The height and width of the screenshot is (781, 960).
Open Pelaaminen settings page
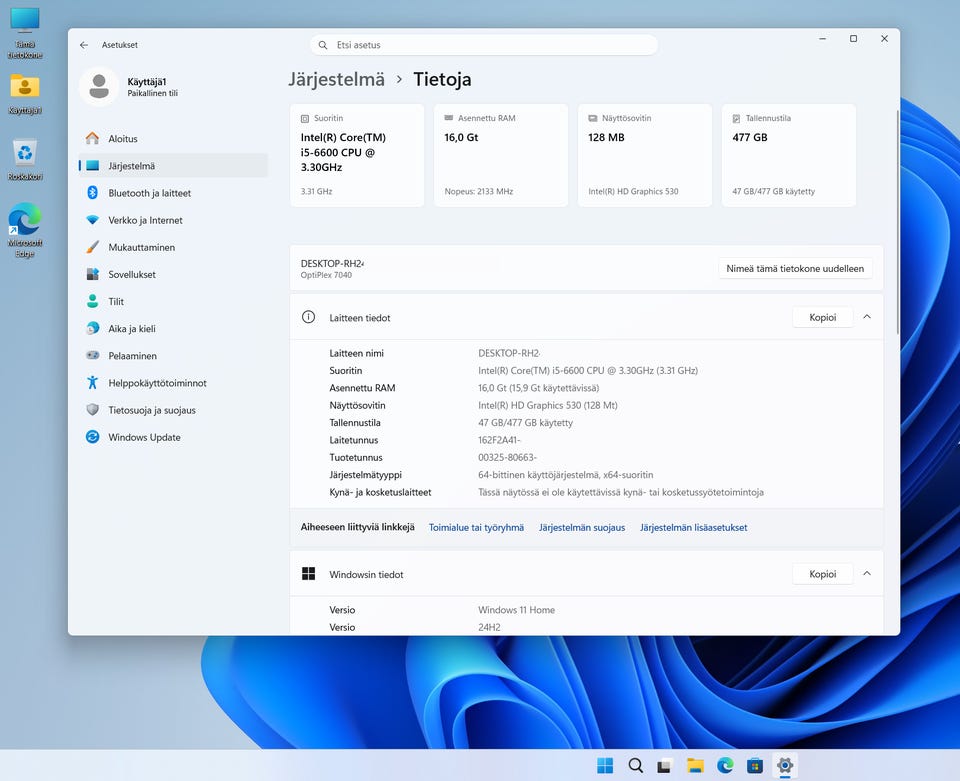point(174,355)
